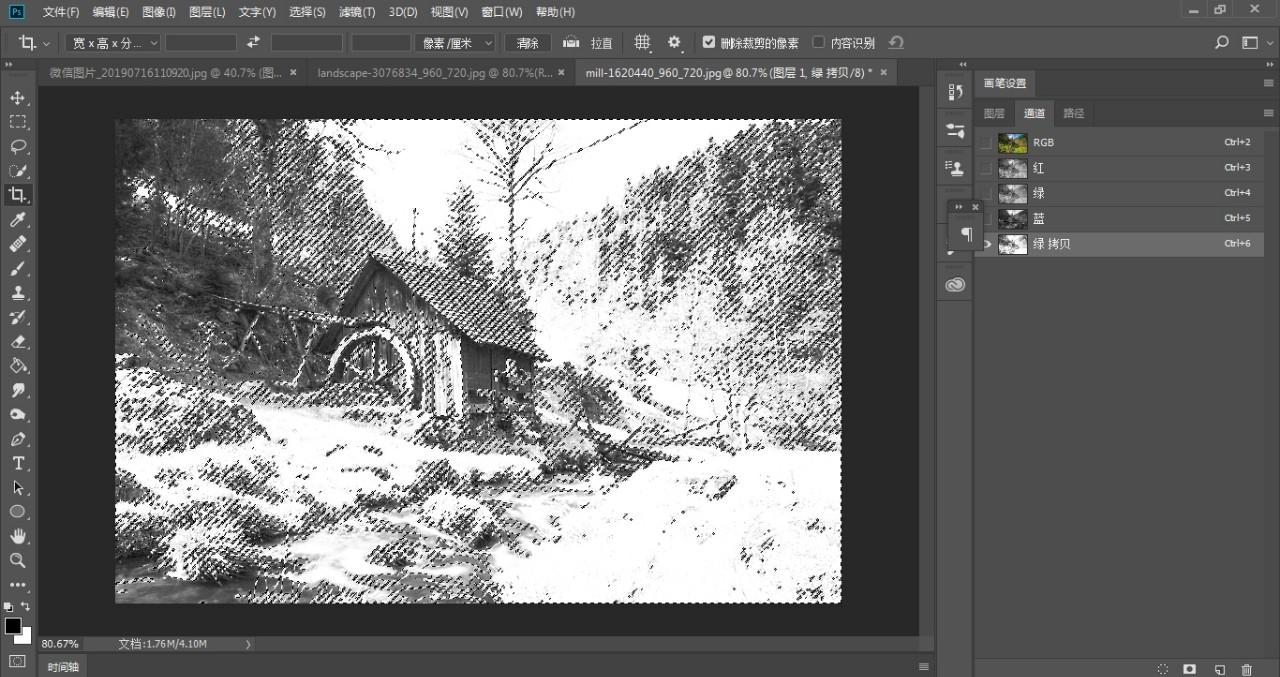This screenshot has width=1280, height=677.
Task: Open the History panel icon
Action: pyautogui.click(x=955, y=92)
